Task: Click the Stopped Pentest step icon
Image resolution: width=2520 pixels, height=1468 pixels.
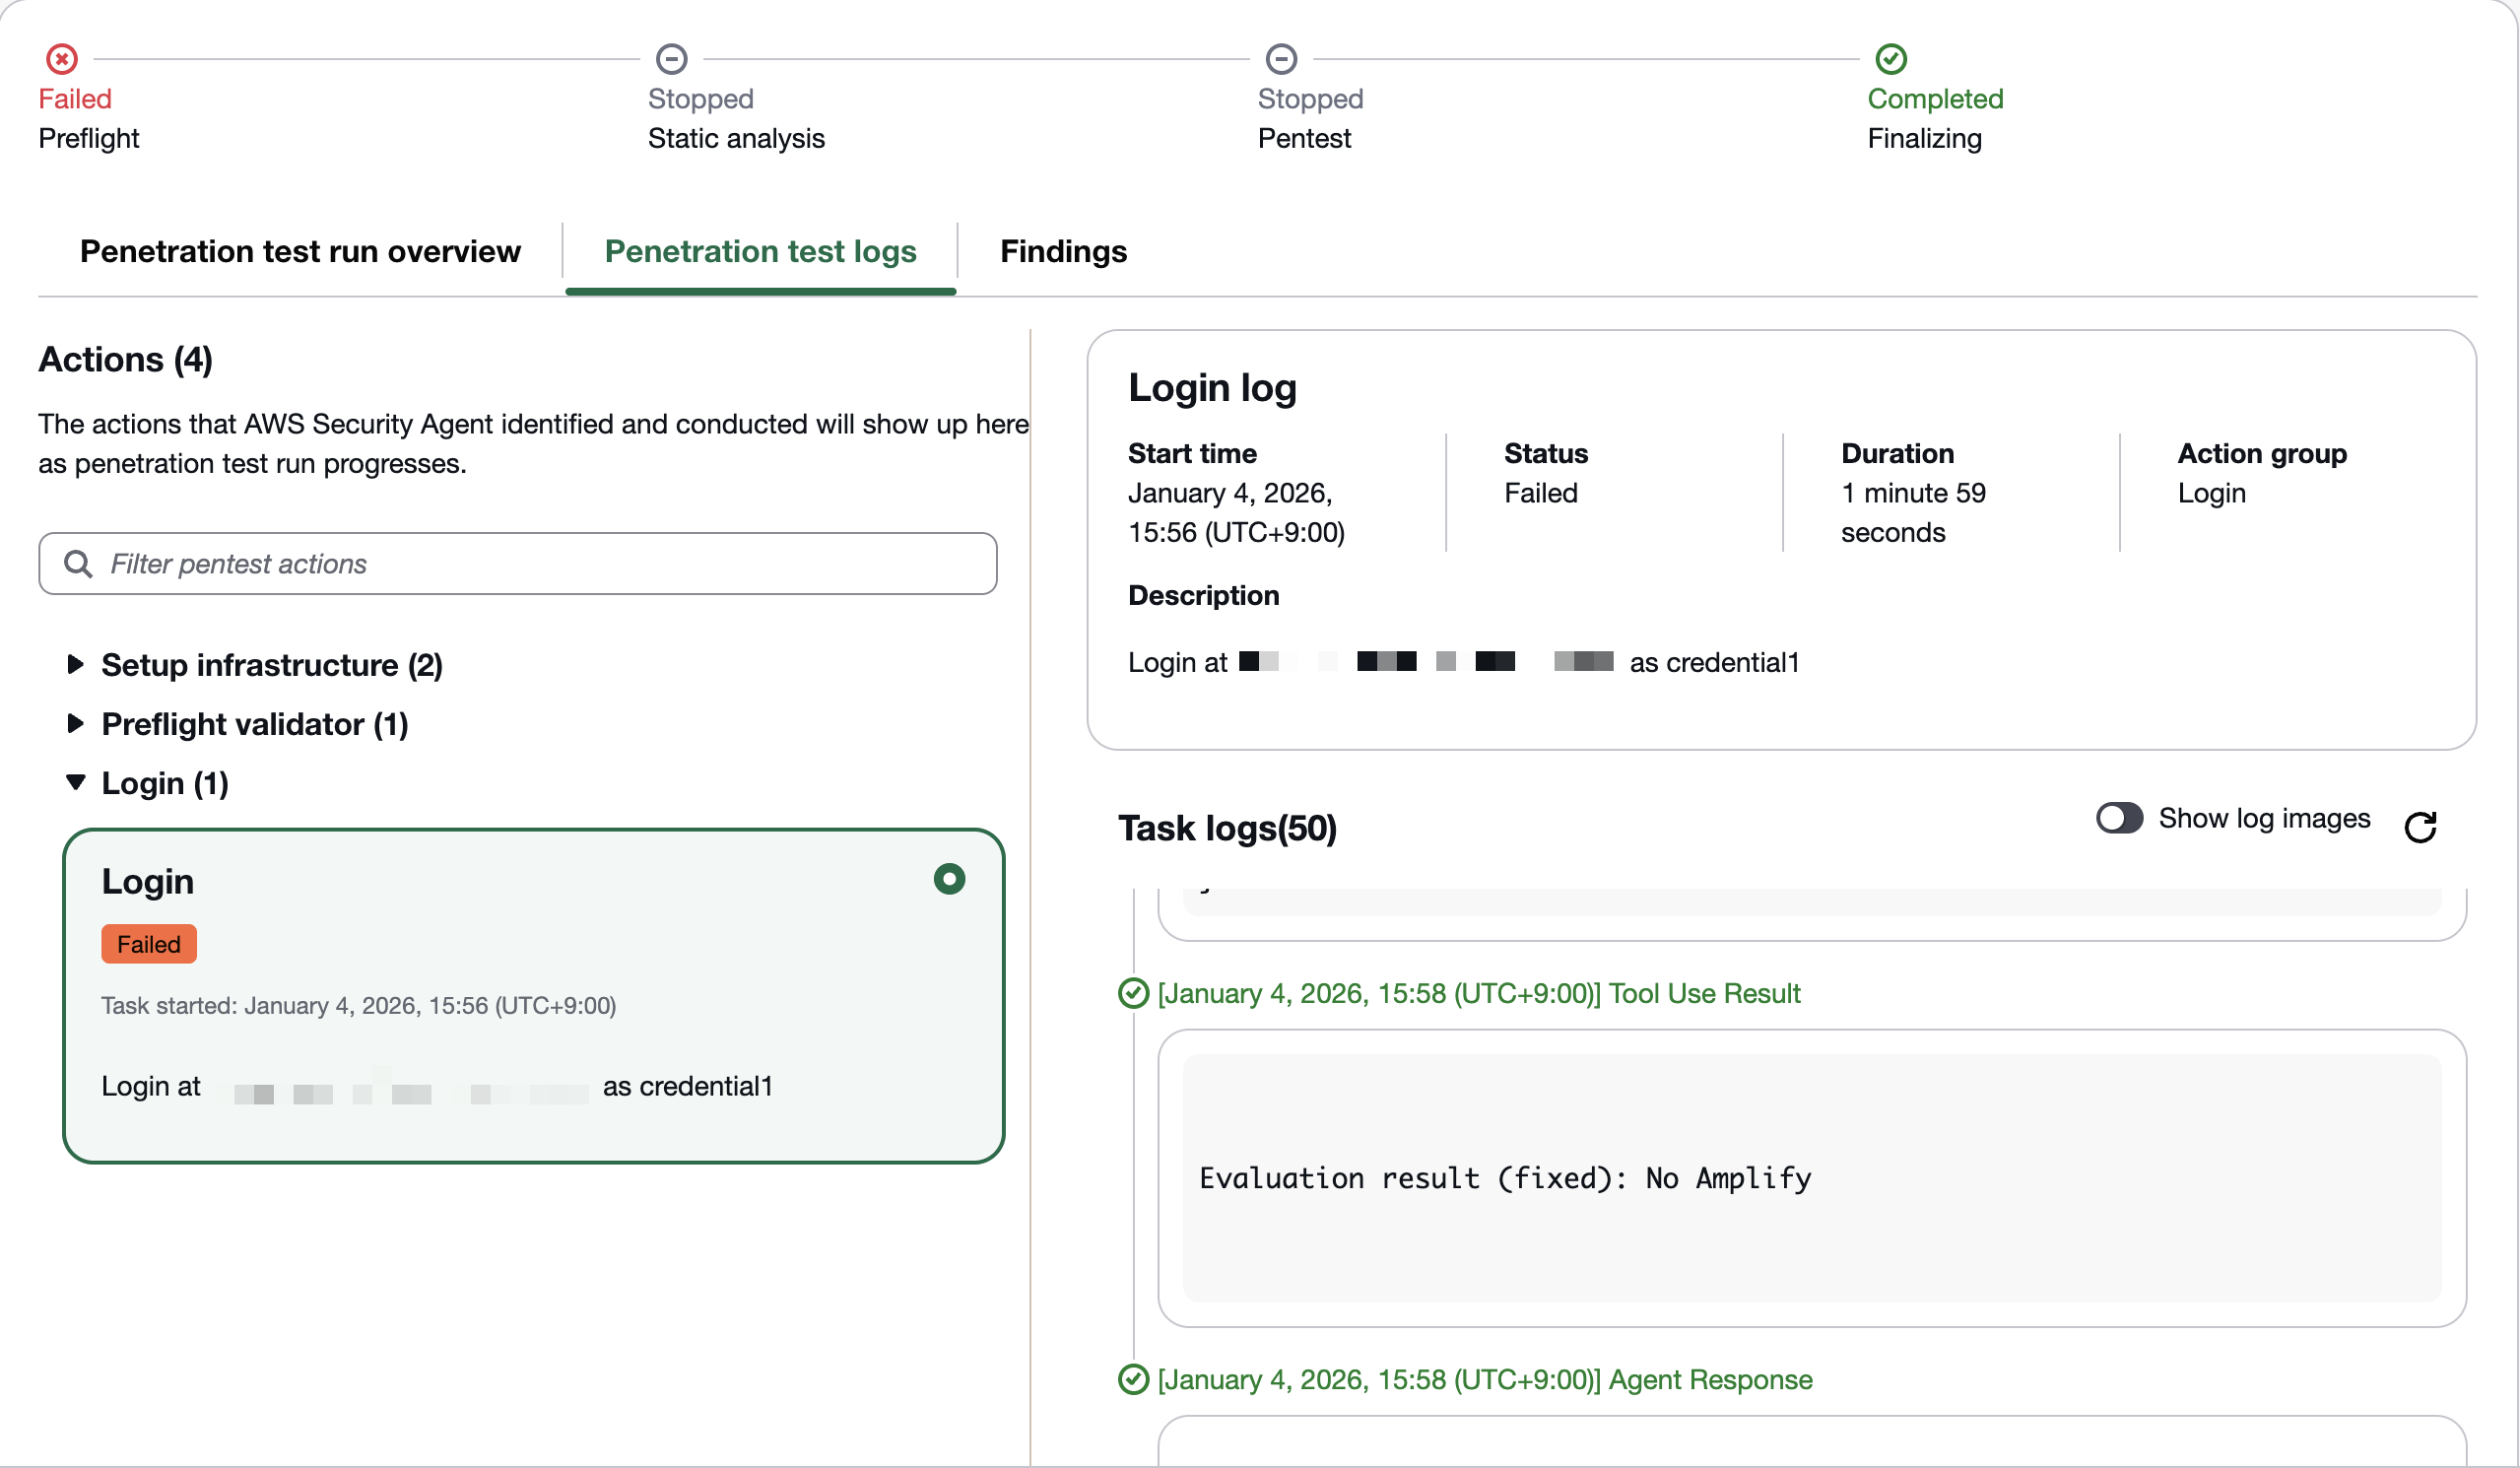Action: click(1281, 59)
